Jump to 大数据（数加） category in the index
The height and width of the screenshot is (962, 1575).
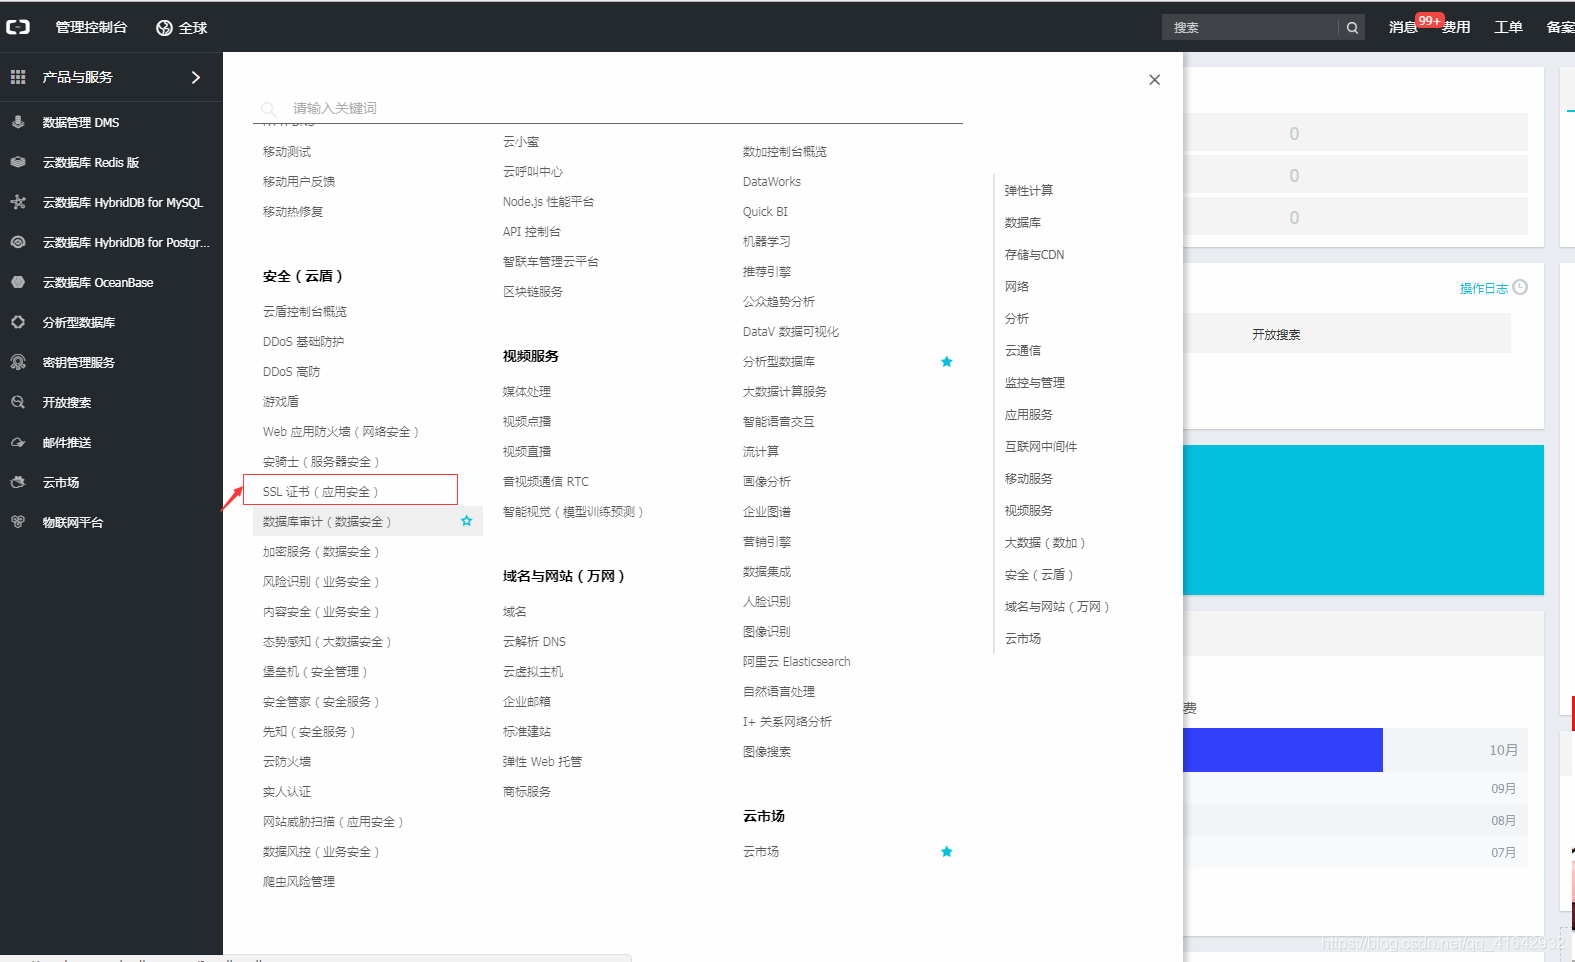click(x=1045, y=542)
